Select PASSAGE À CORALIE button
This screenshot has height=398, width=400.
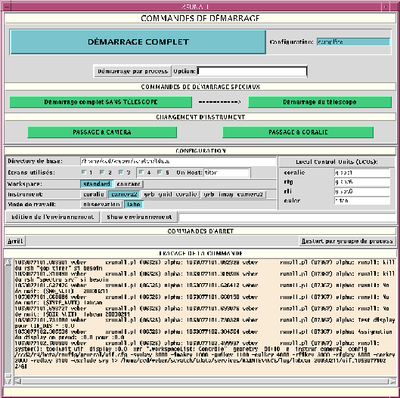298,132
